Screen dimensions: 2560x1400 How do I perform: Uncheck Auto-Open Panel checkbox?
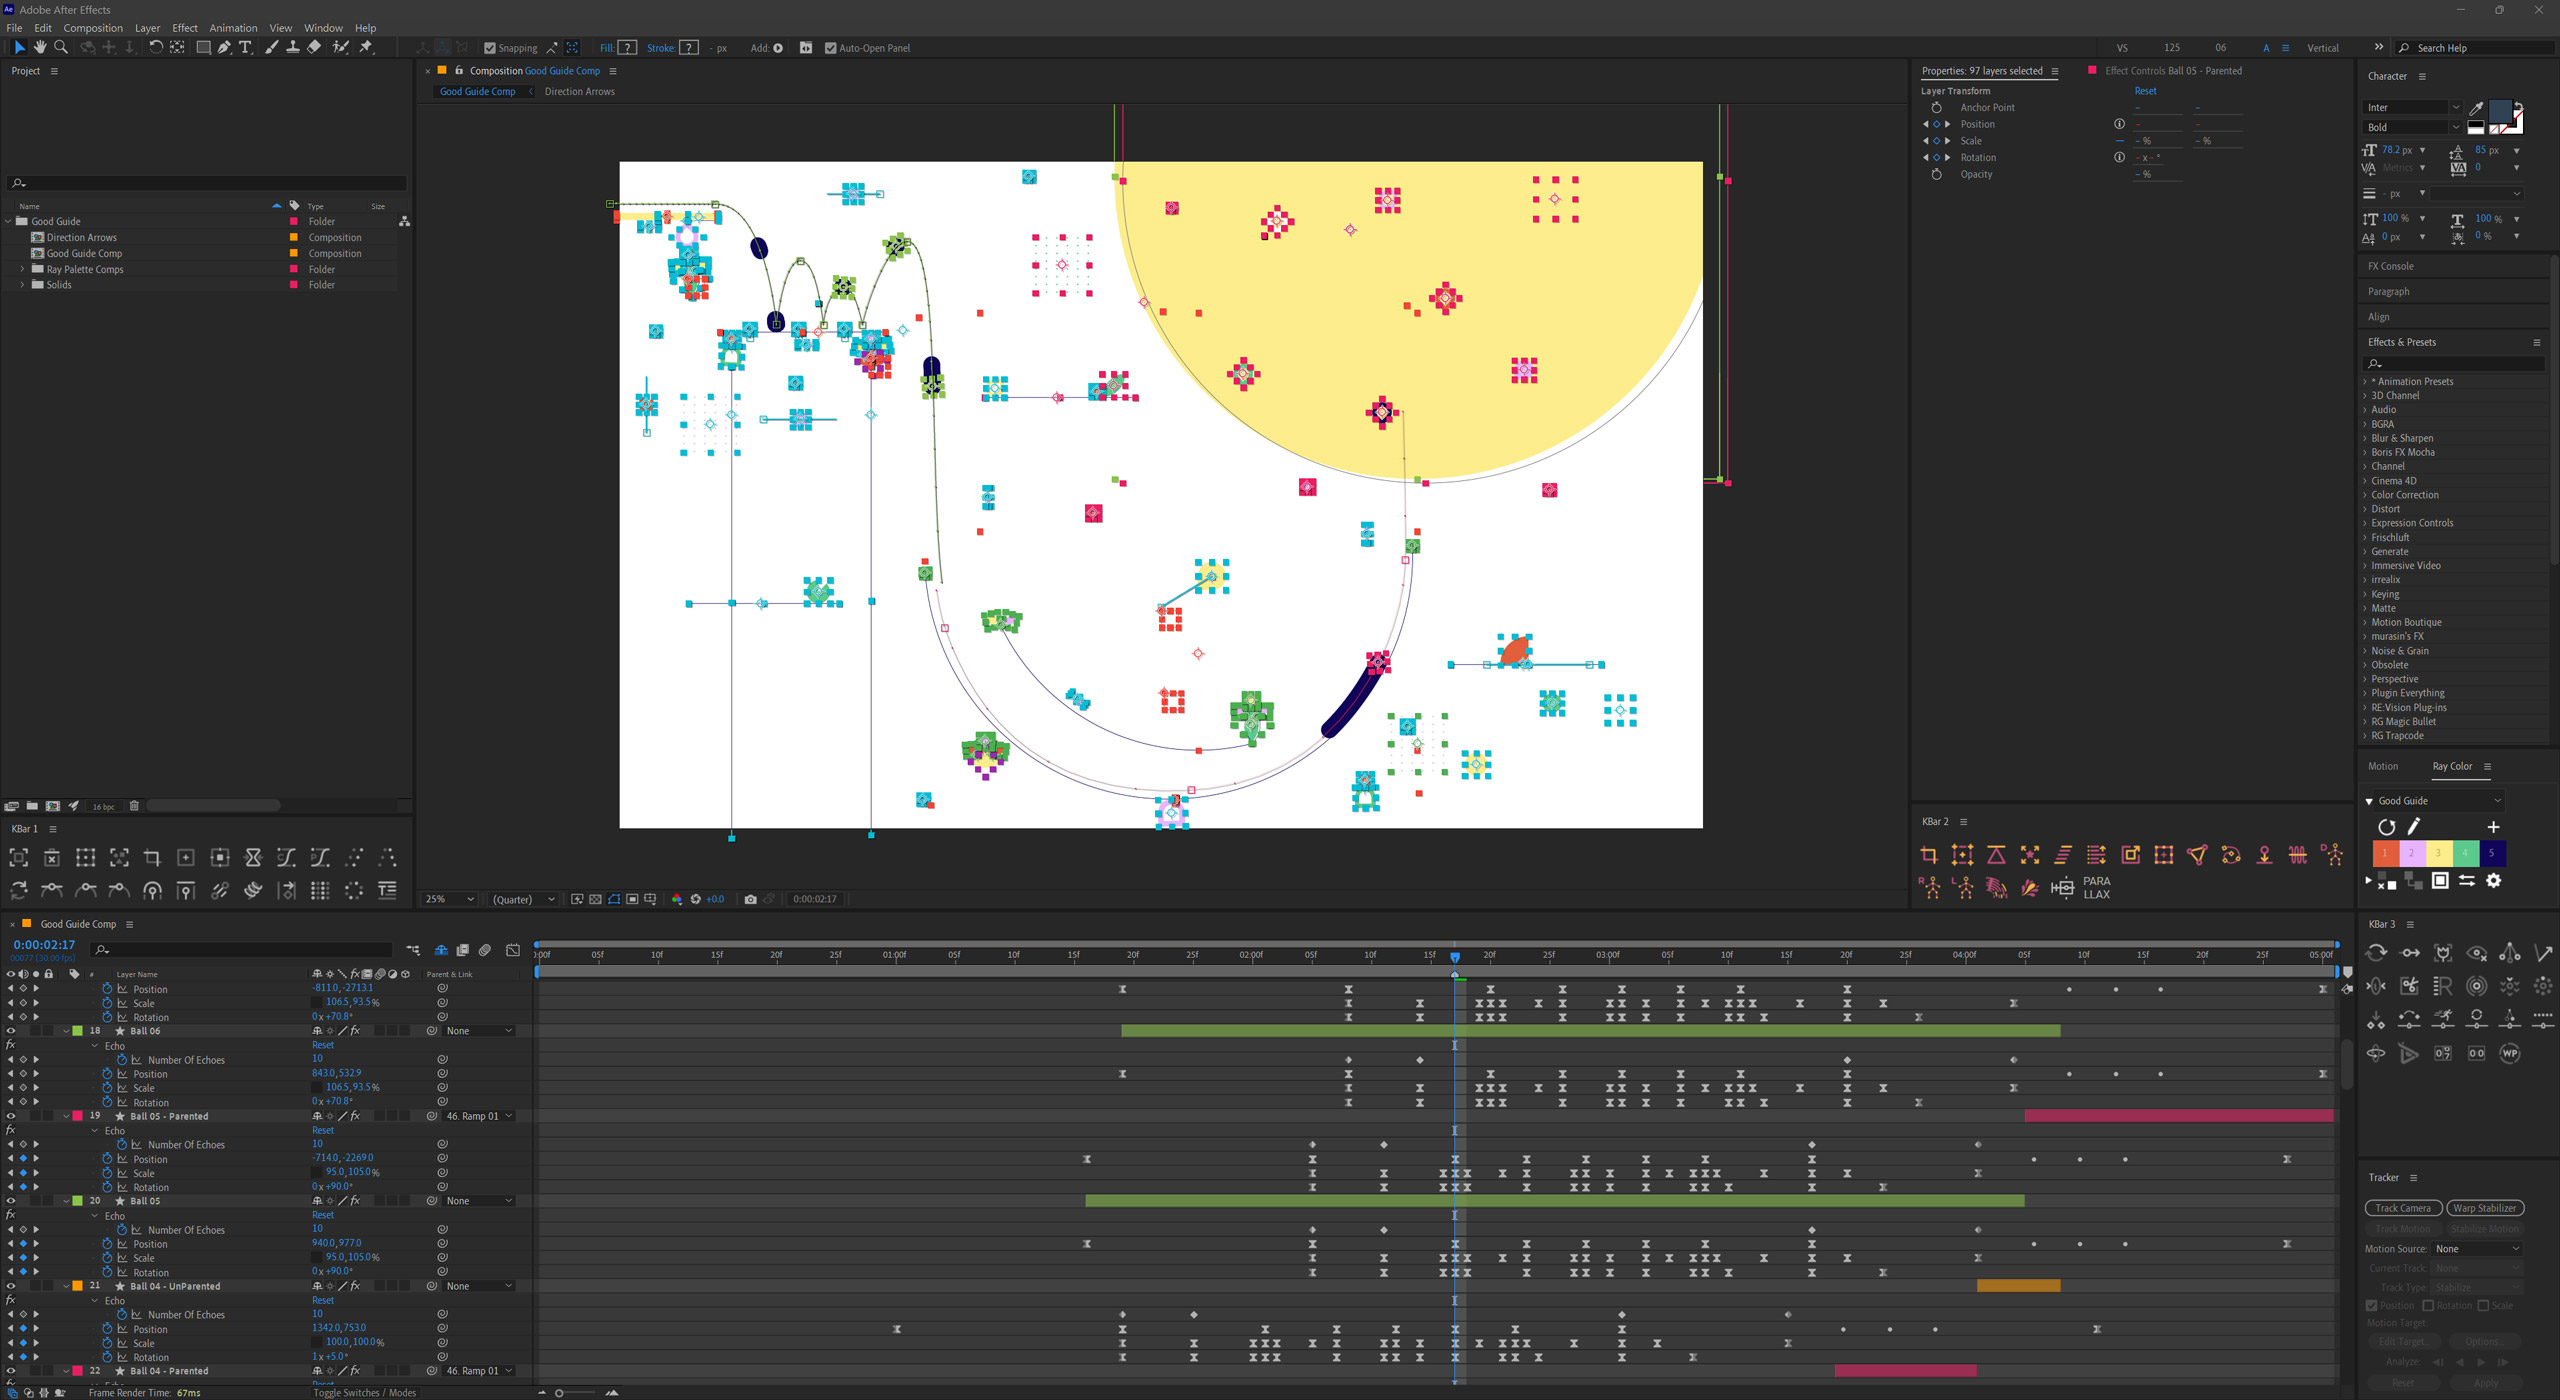[830, 48]
